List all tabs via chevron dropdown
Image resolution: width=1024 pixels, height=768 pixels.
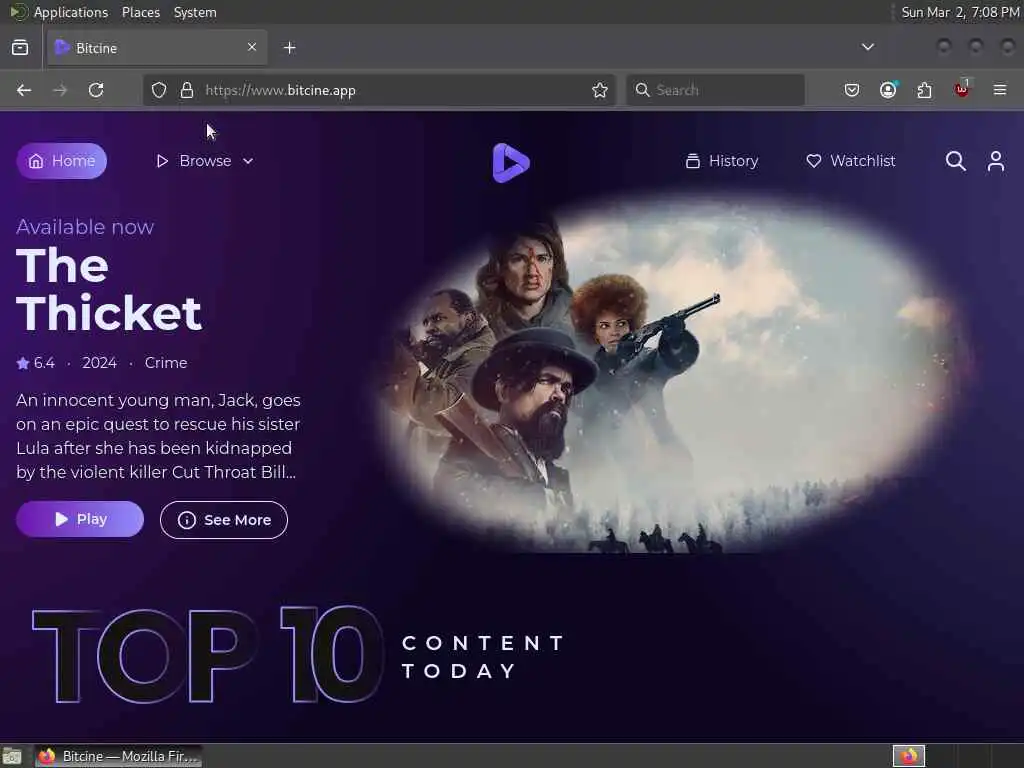868,47
